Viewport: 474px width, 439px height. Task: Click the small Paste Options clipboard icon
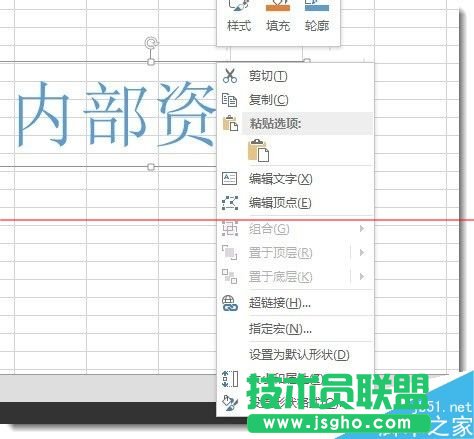pos(230,123)
